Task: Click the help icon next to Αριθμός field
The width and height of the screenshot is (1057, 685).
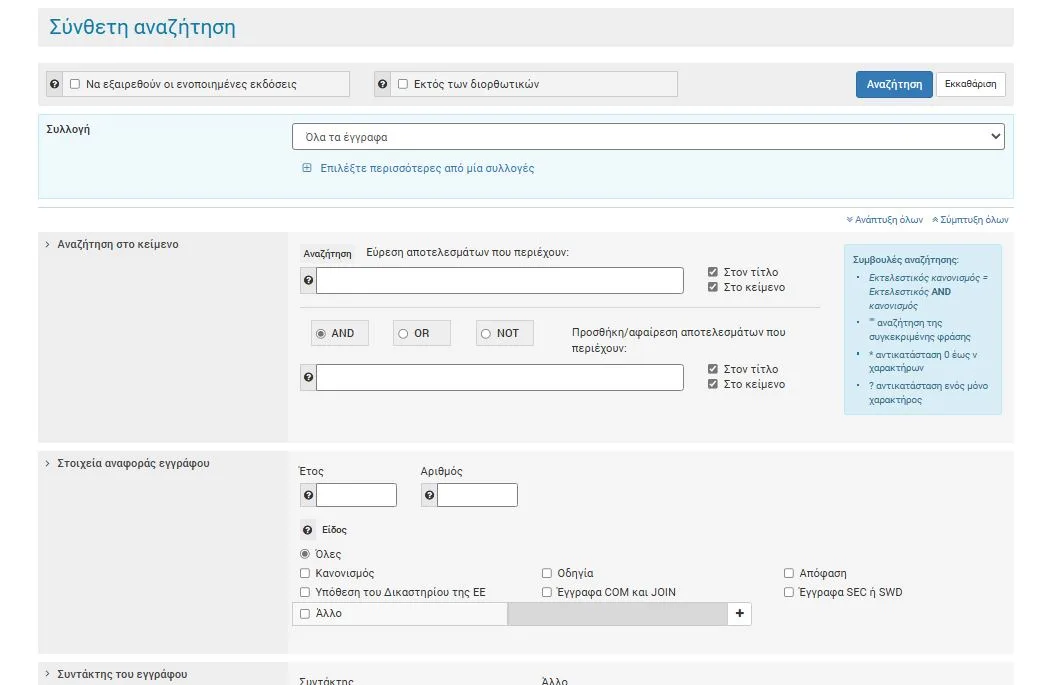Action: [x=429, y=496]
